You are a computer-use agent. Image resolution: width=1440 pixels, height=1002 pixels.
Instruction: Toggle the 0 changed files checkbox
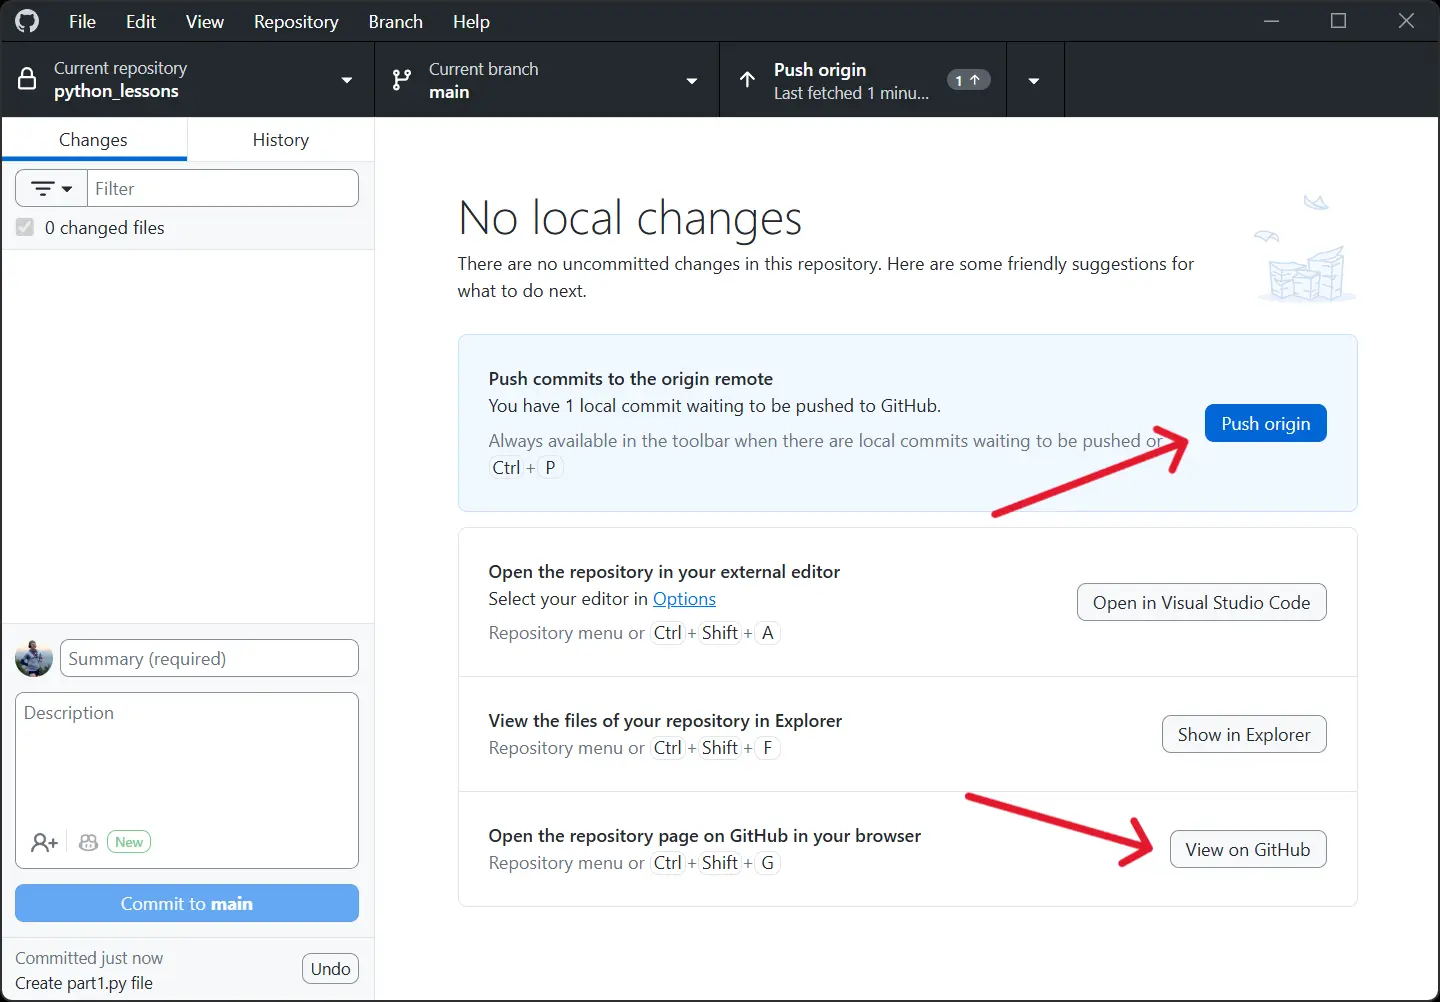25,227
